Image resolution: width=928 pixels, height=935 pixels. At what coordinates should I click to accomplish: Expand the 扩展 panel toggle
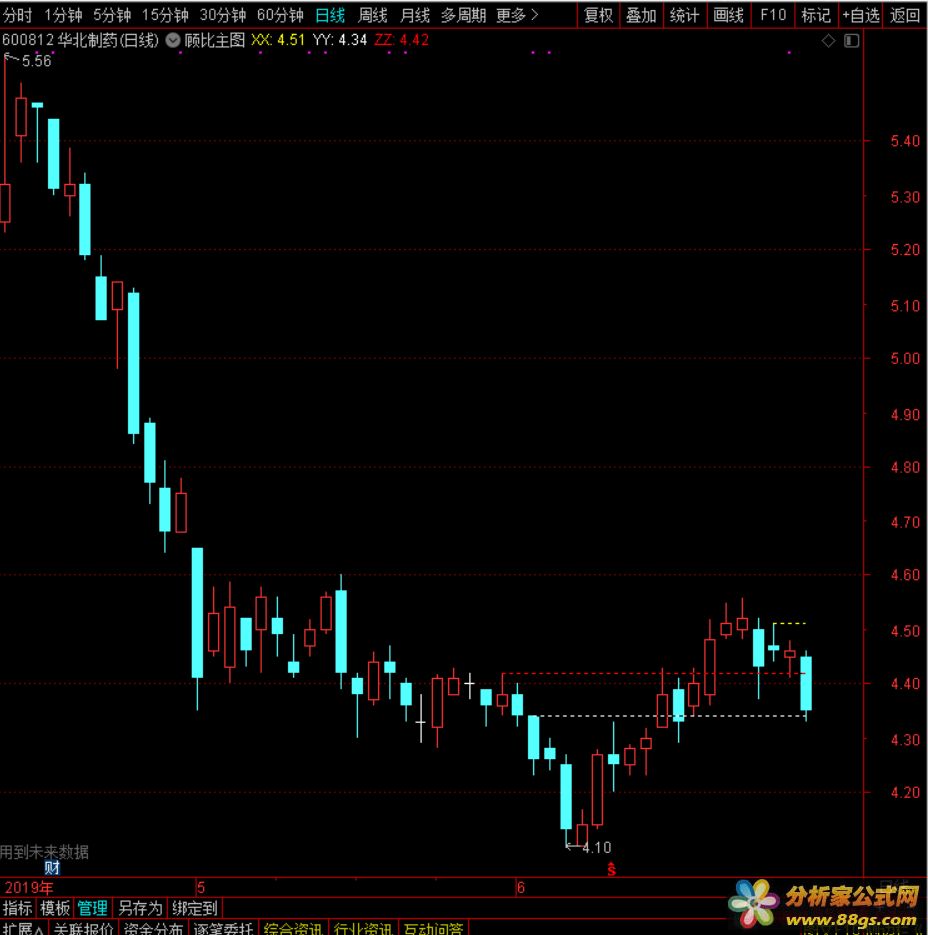21,928
